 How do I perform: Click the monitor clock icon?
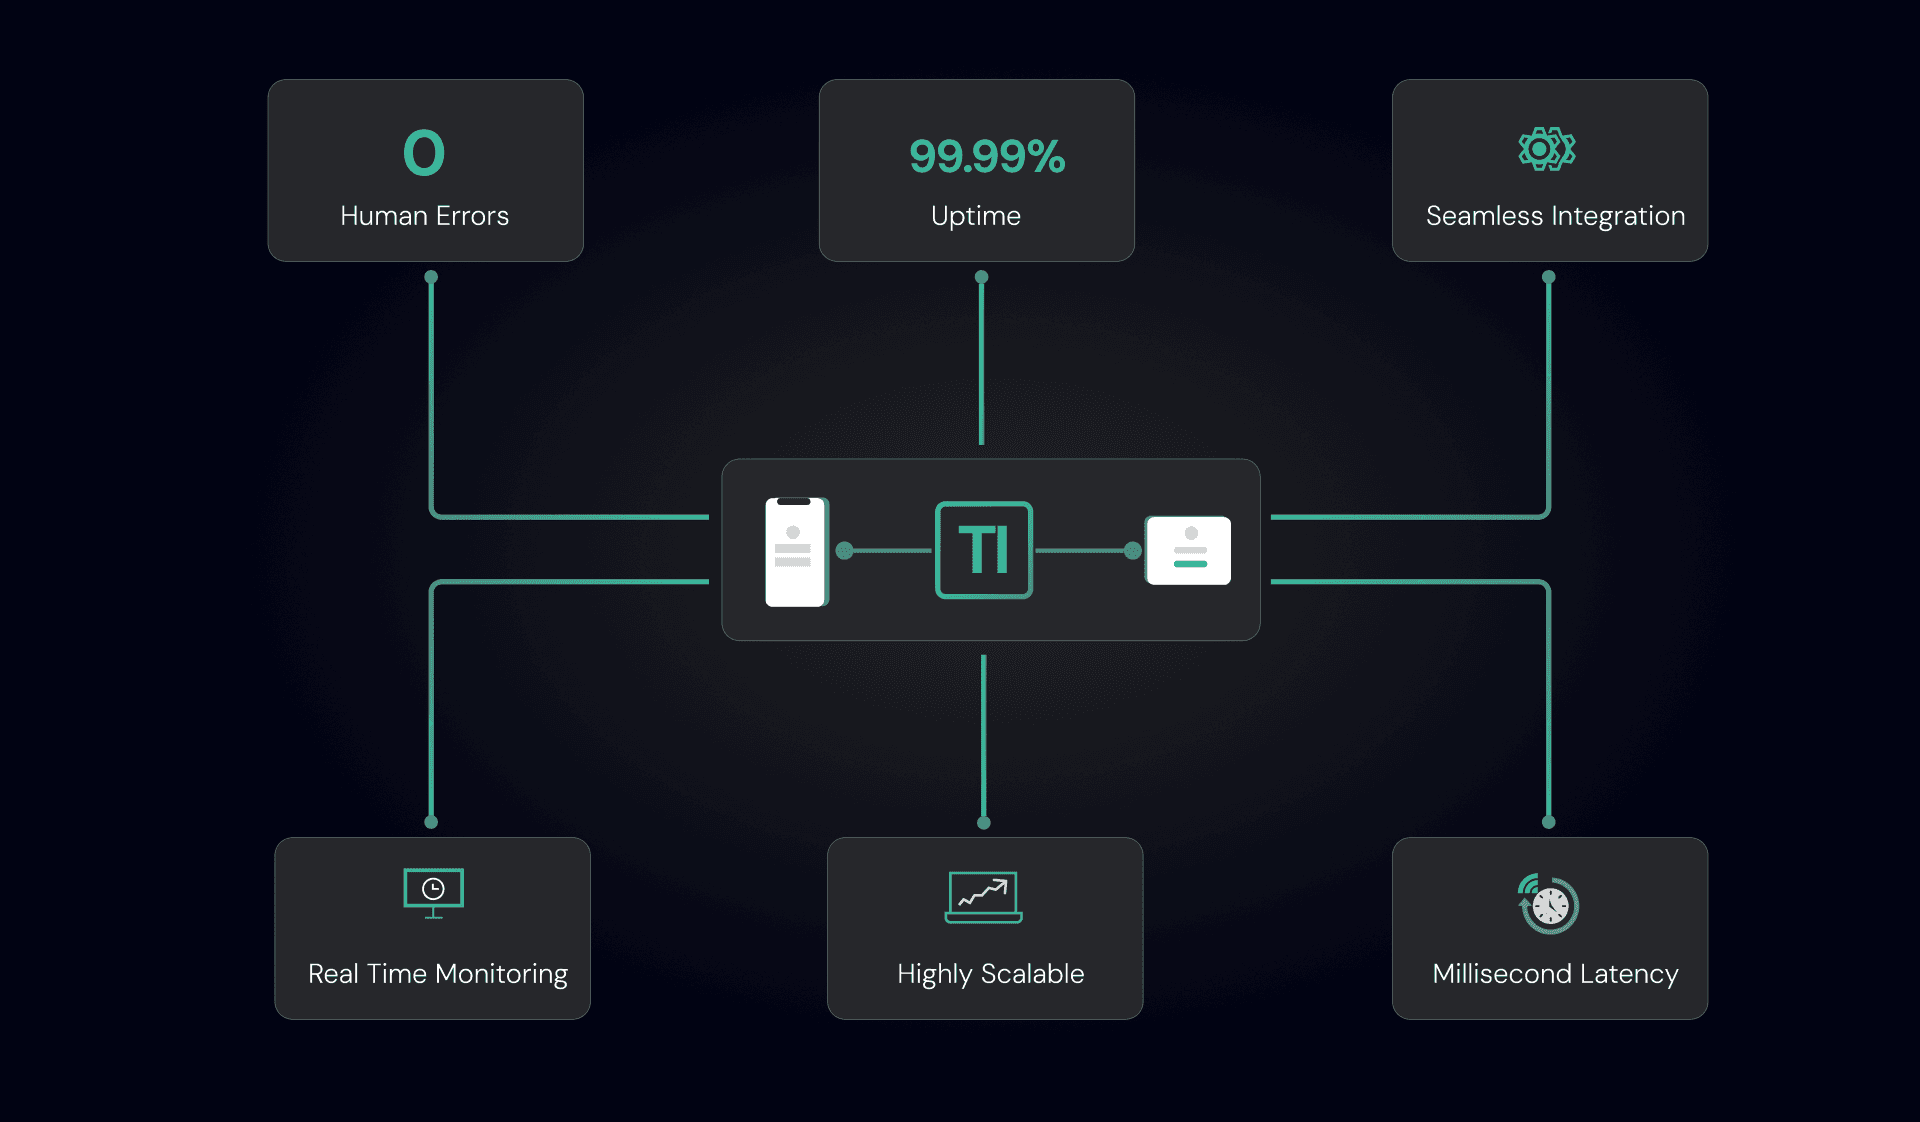click(x=433, y=892)
